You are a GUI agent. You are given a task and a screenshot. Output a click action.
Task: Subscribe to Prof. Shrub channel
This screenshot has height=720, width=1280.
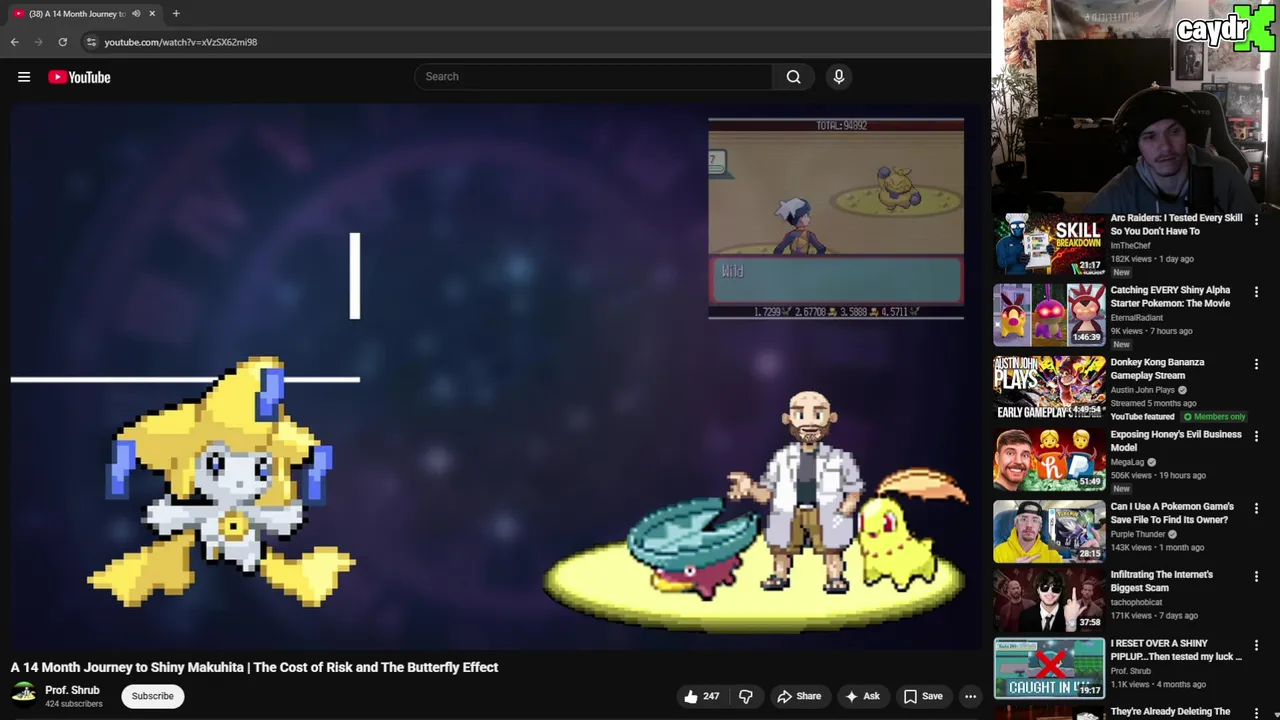(153, 696)
